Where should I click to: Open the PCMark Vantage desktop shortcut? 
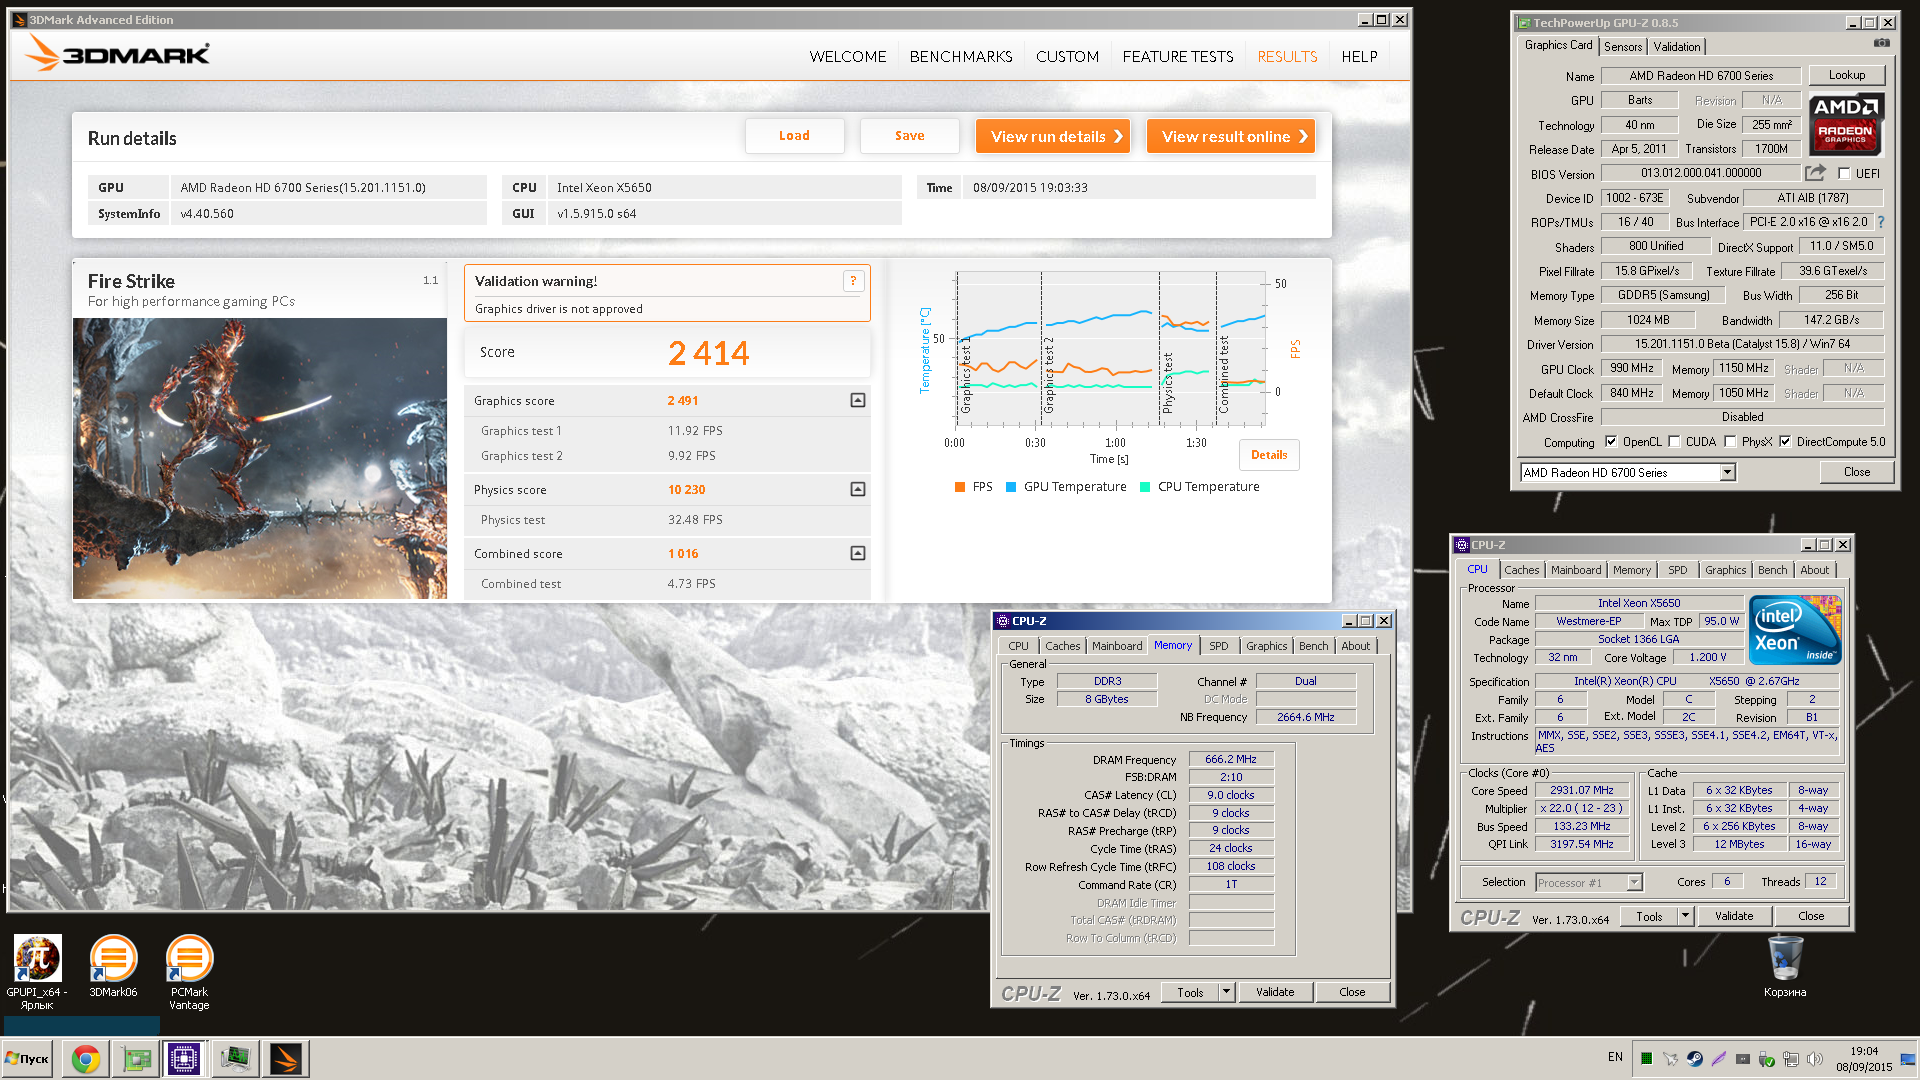189,972
